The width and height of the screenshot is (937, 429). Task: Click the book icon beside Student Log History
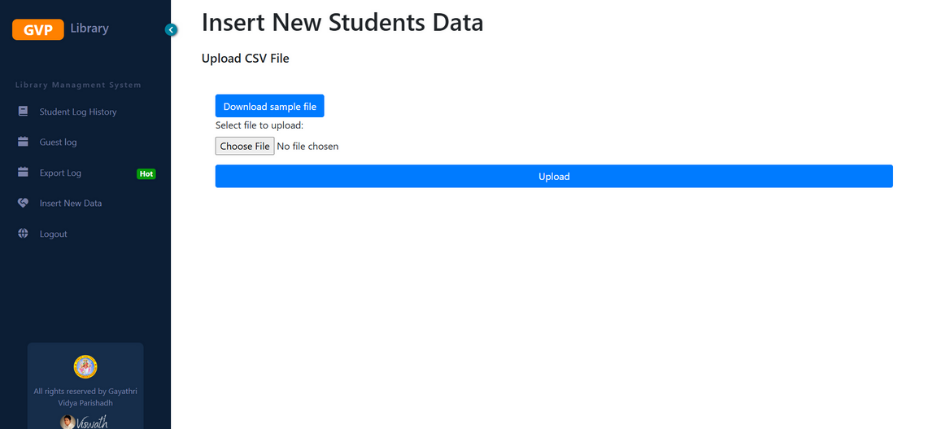click(x=23, y=111)
